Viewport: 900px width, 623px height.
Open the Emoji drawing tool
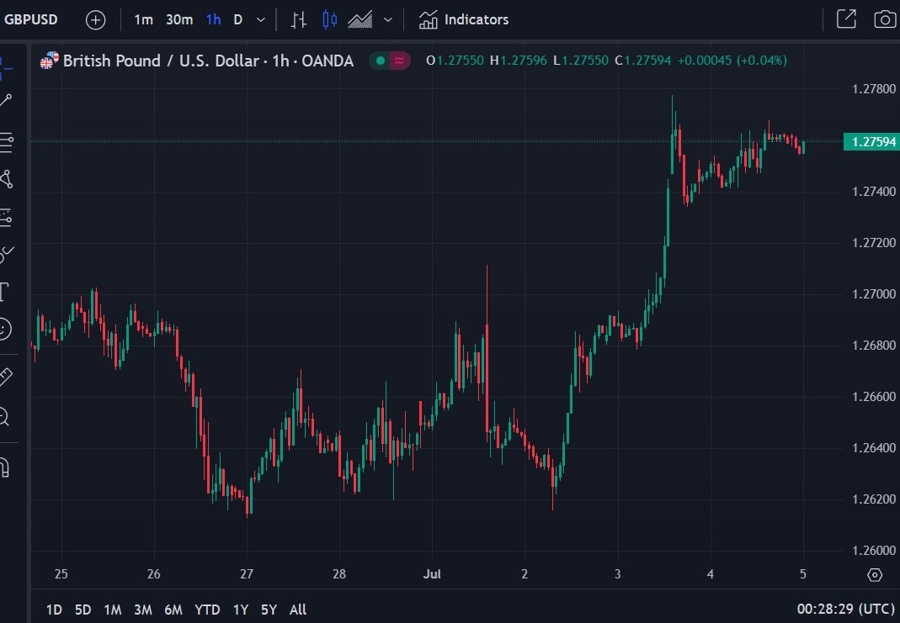tap(8, 330)
